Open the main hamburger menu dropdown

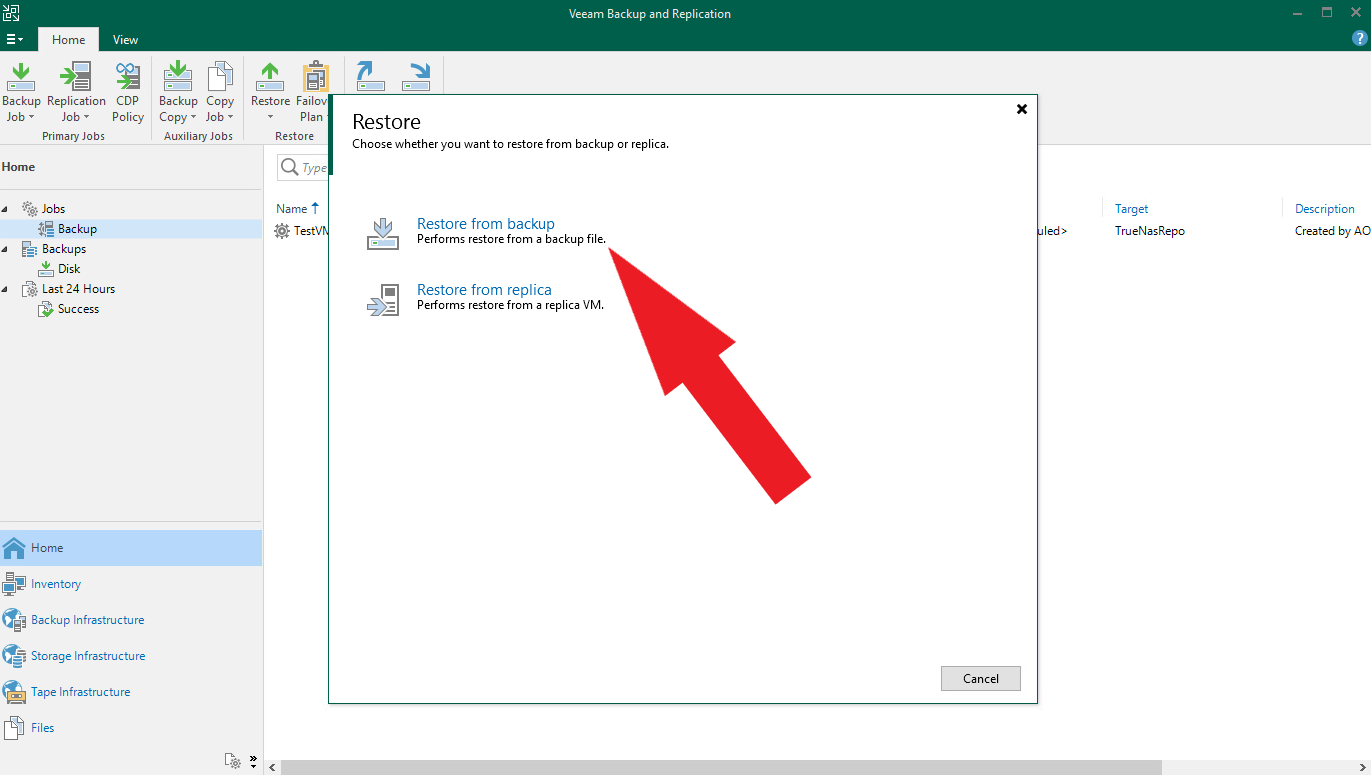pyautogui.click(x=14, y=39)
